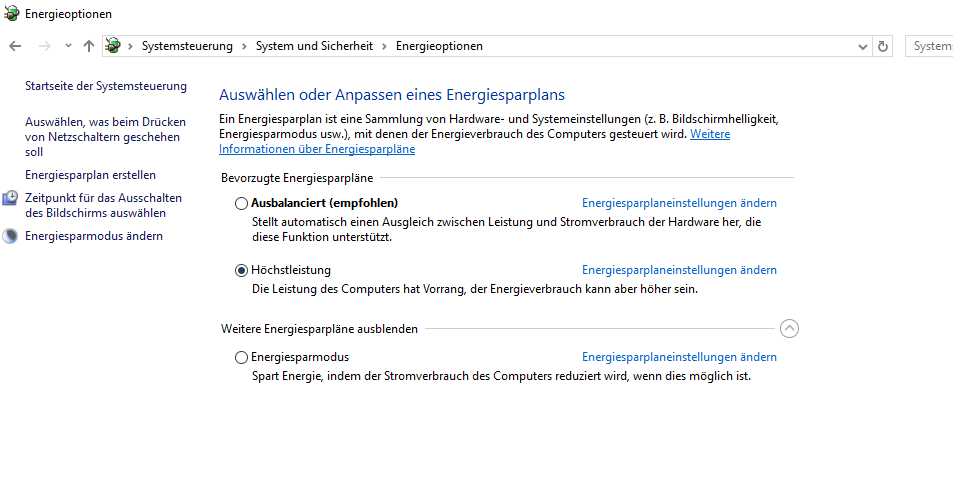Image resolution: width=953 pixels, height=489 pixels.
Task: Open System und Sicherheit breadcrumb
Action: tap(314, 46)
